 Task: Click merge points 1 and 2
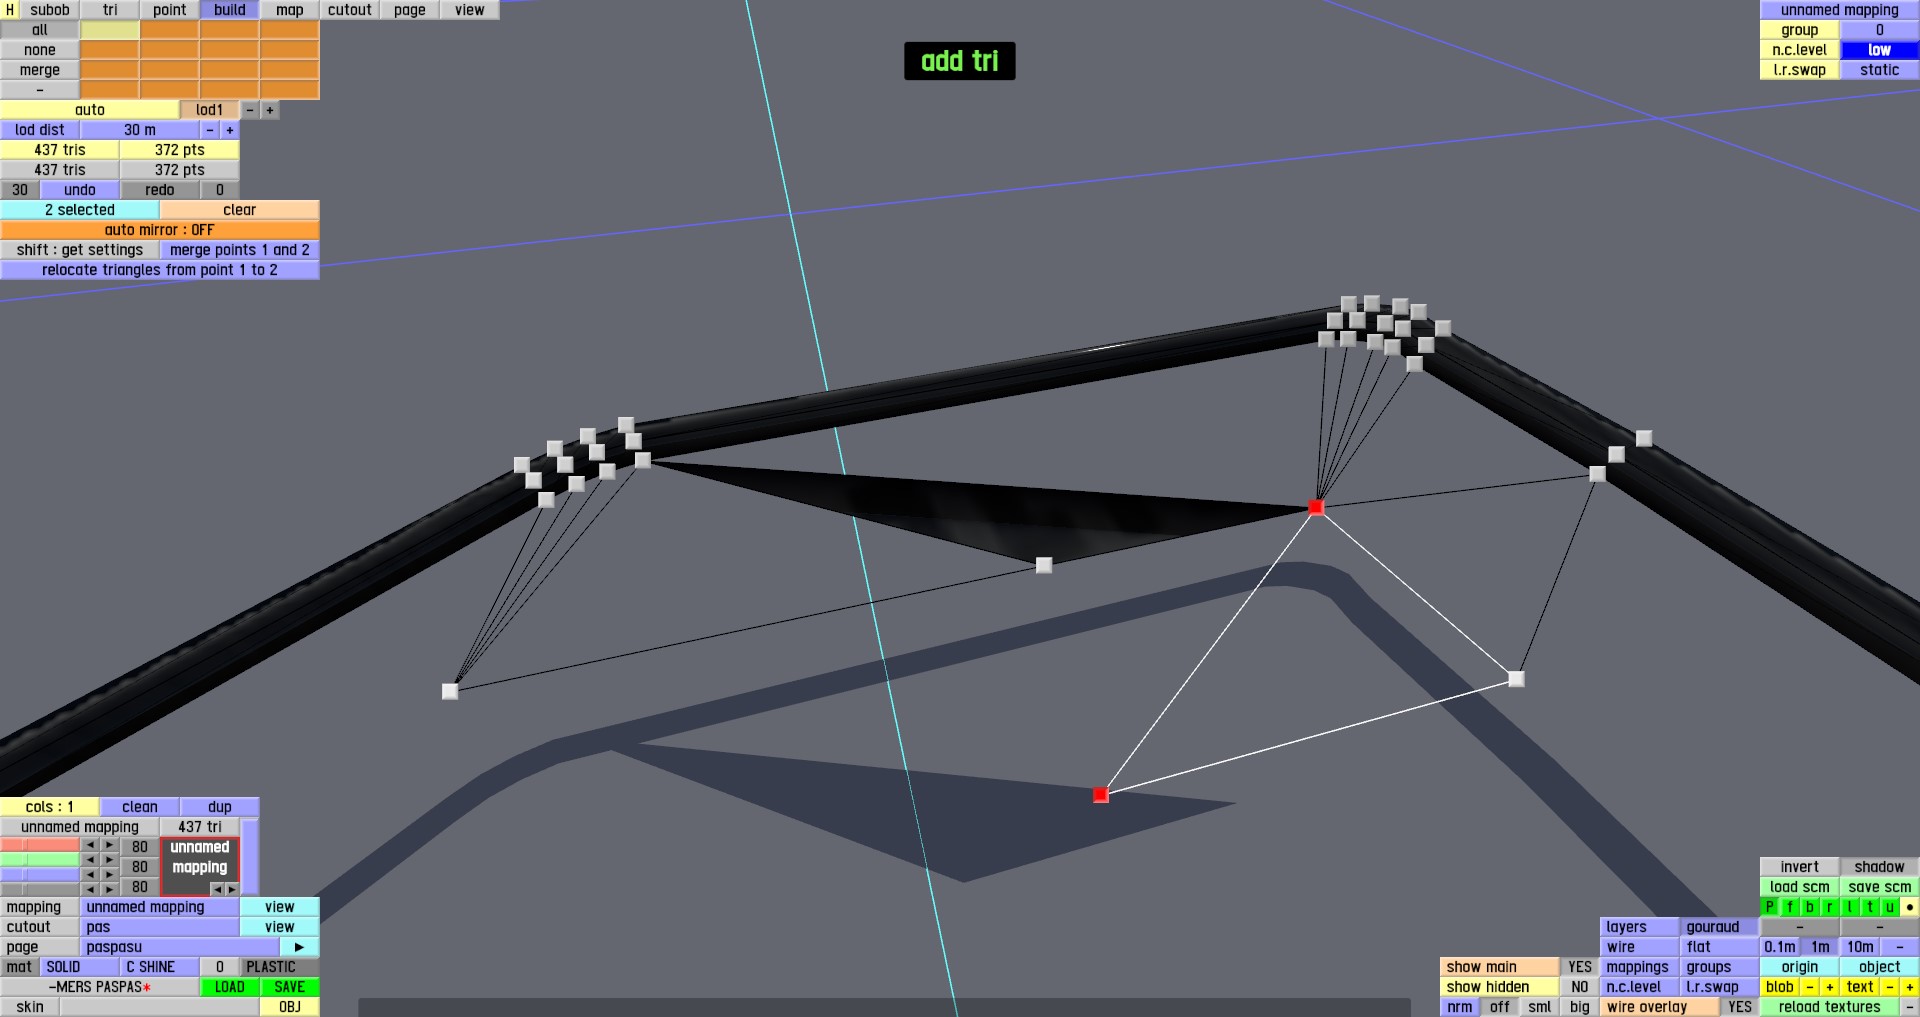pos(239,250)
